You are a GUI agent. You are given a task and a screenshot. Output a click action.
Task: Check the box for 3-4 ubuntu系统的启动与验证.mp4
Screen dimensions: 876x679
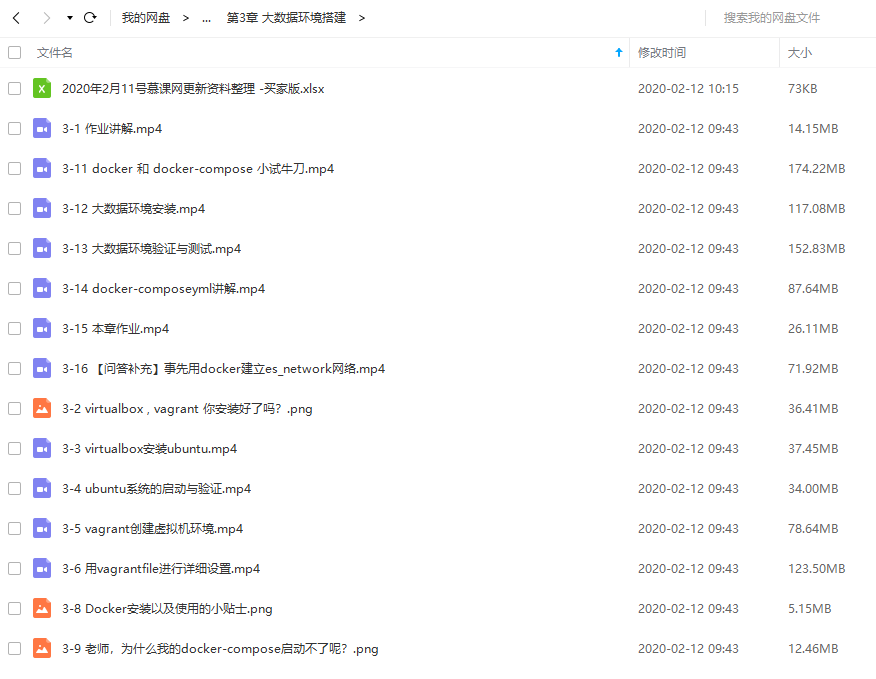[x=15, y=488]
